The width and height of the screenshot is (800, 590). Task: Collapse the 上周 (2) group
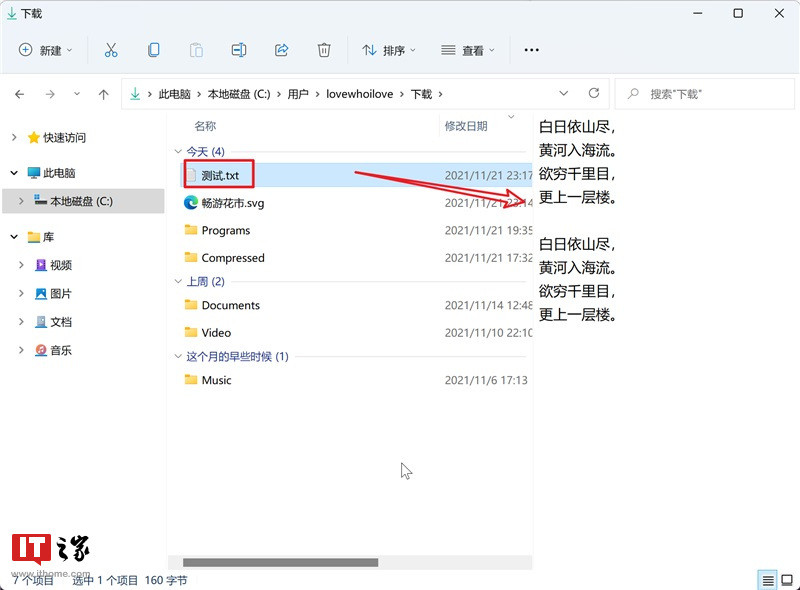point(178,281)
